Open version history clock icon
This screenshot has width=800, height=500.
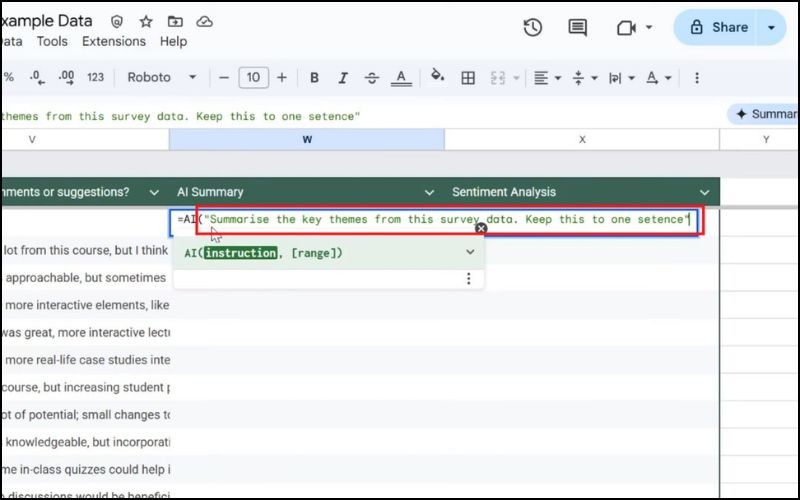pyautogui.click(x=533, y=28)
